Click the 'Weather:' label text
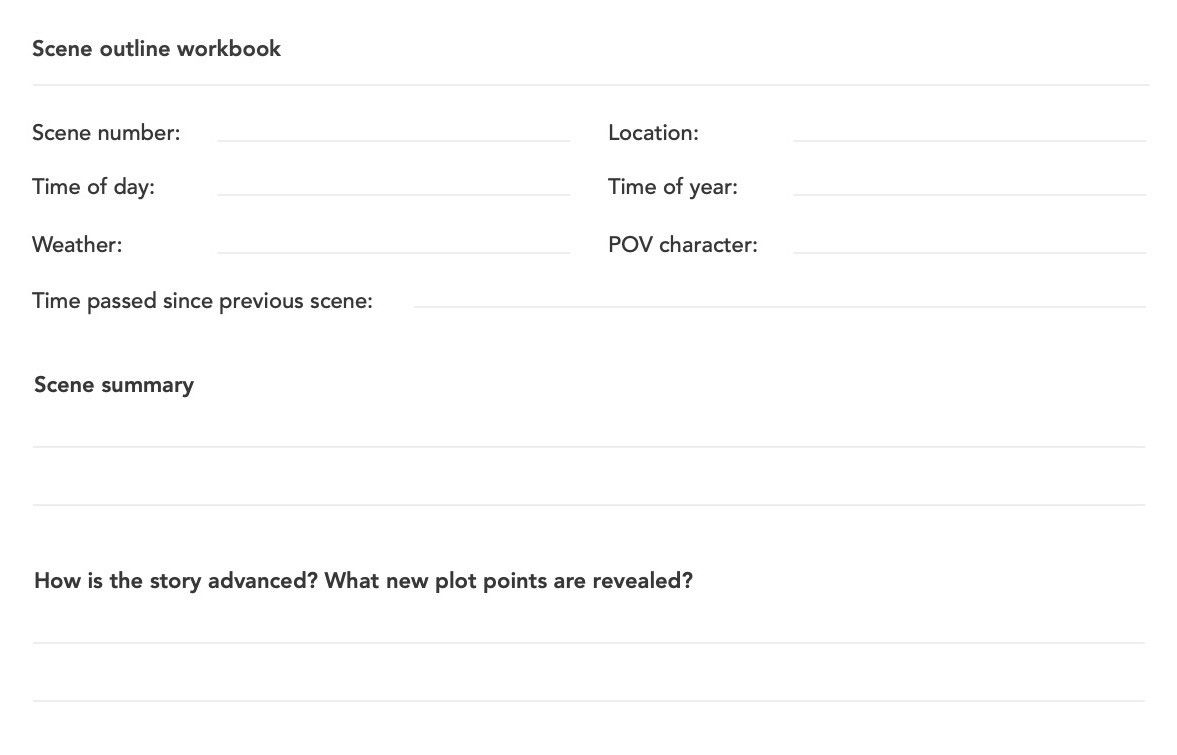This screenshot has height=755, width=1177. click(77, 245)
